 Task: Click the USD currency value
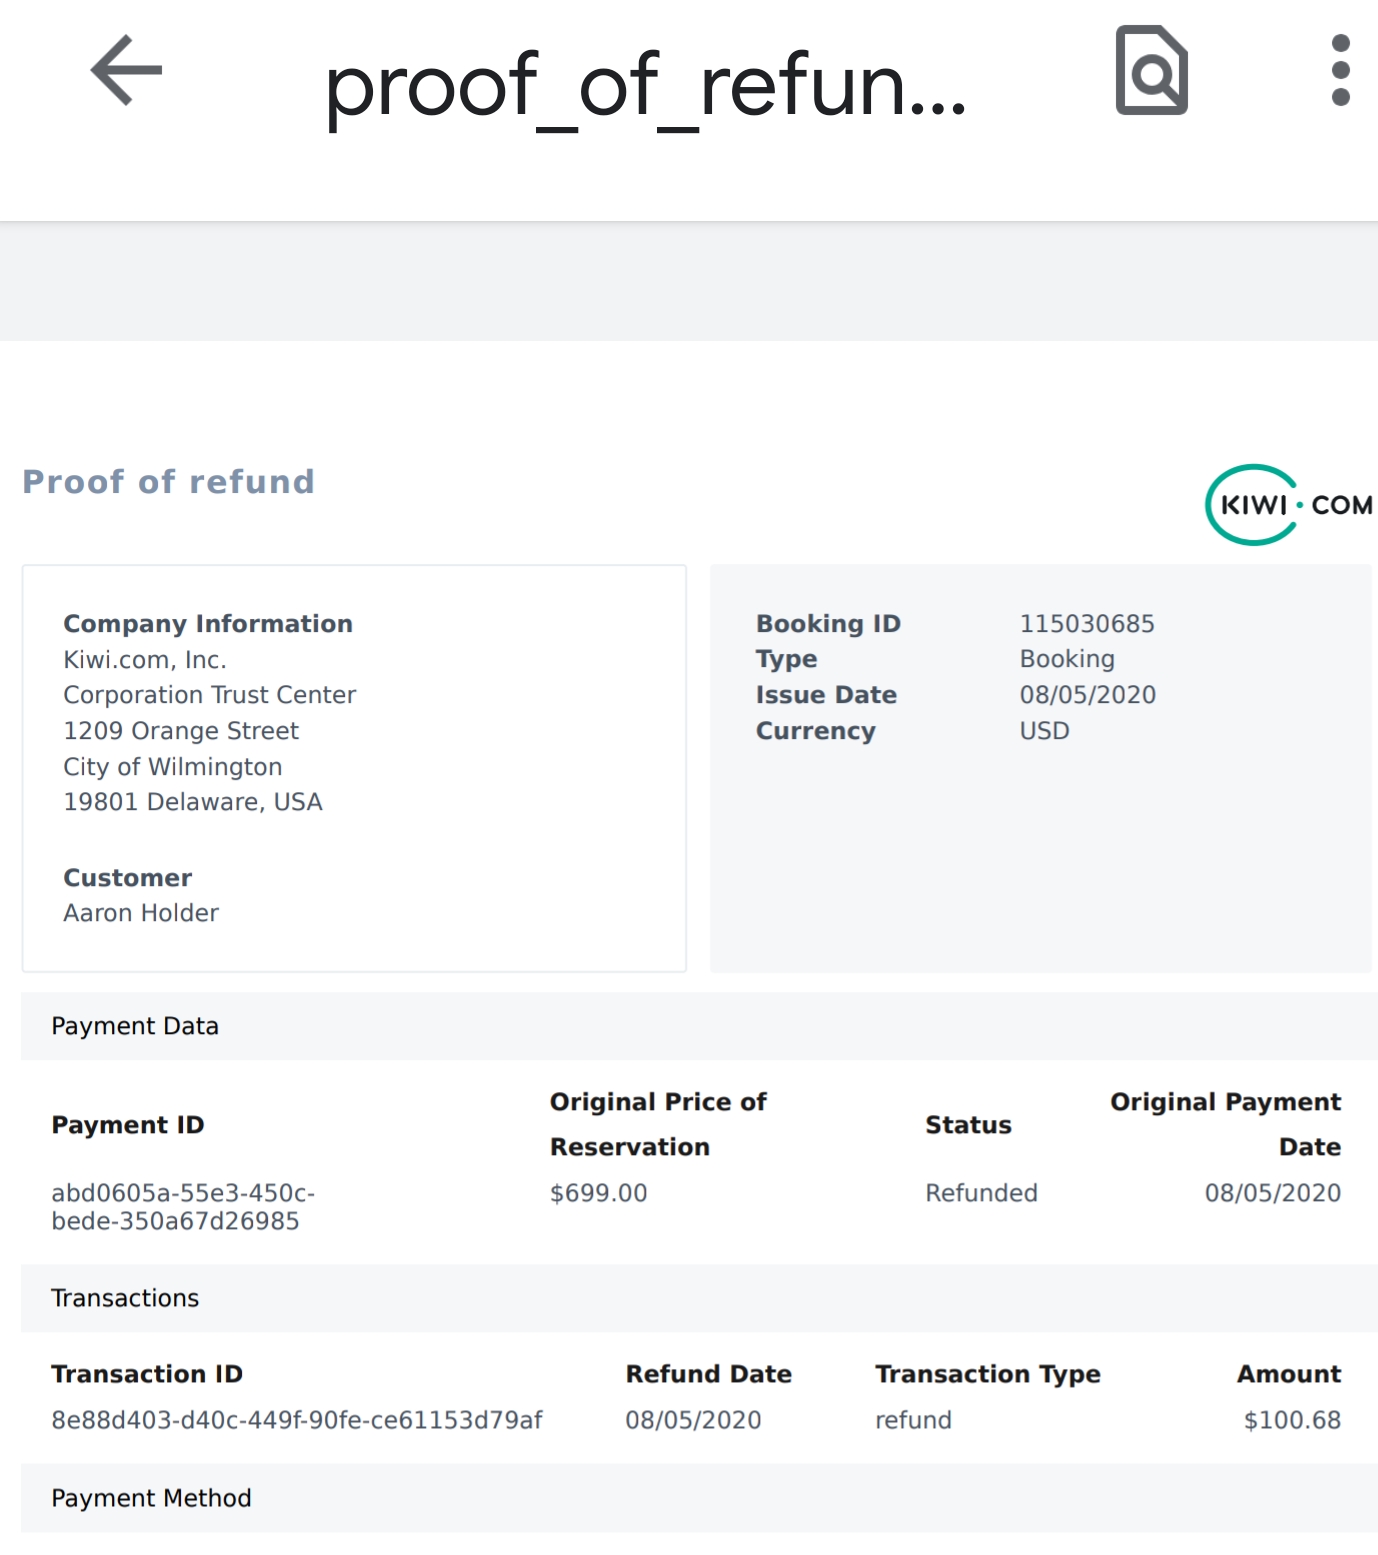(1044, 731)
